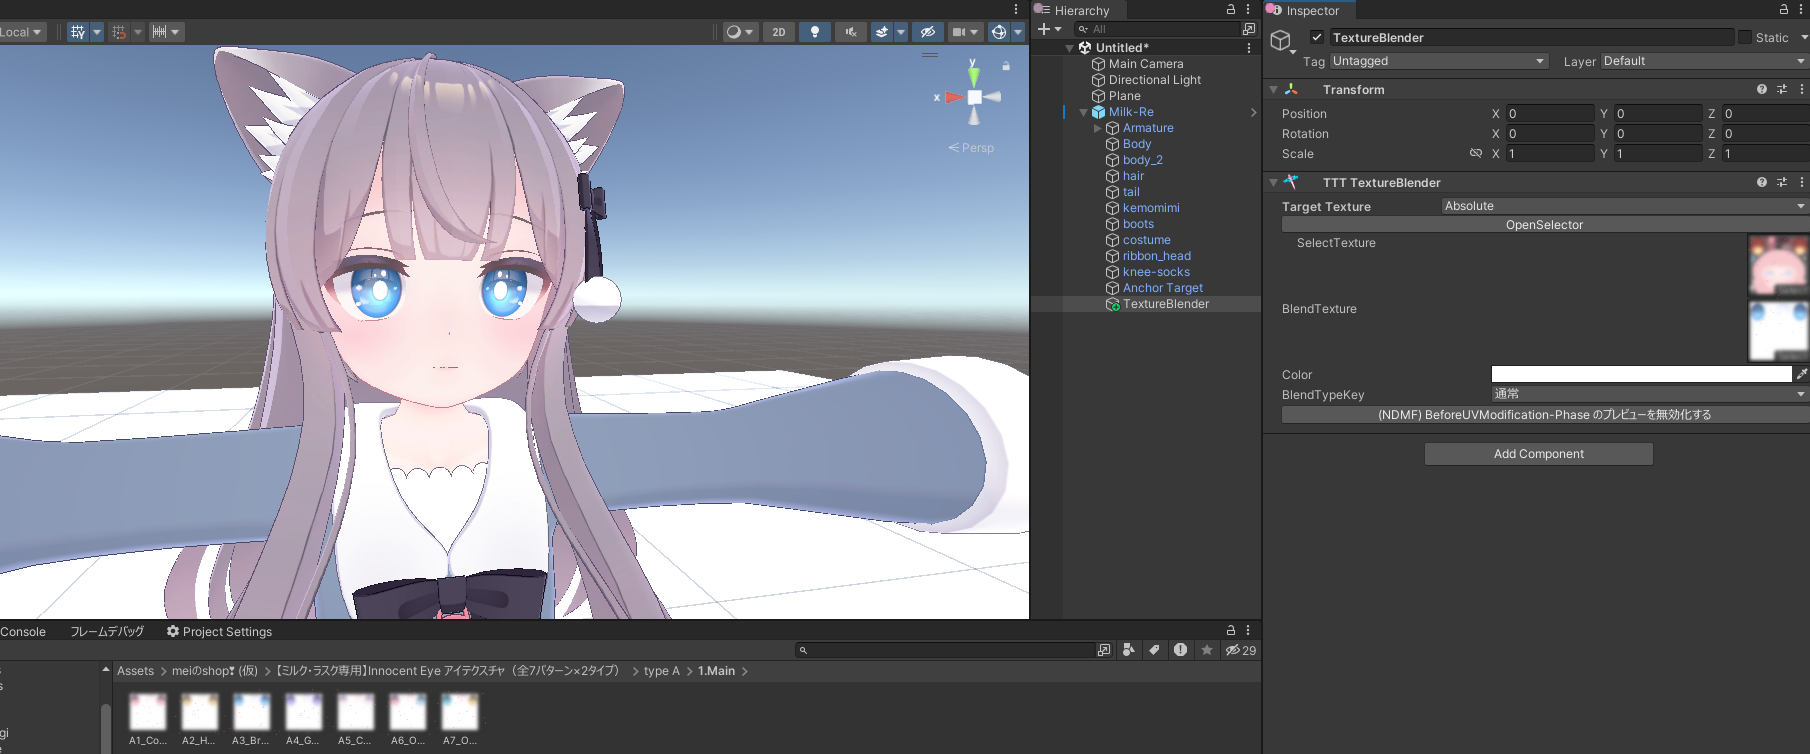Image resolution: width=1810 pixels, height=754 pixels.
Task: Open the Tag Untagged dropdown
Action: (x=1438, y=61)
